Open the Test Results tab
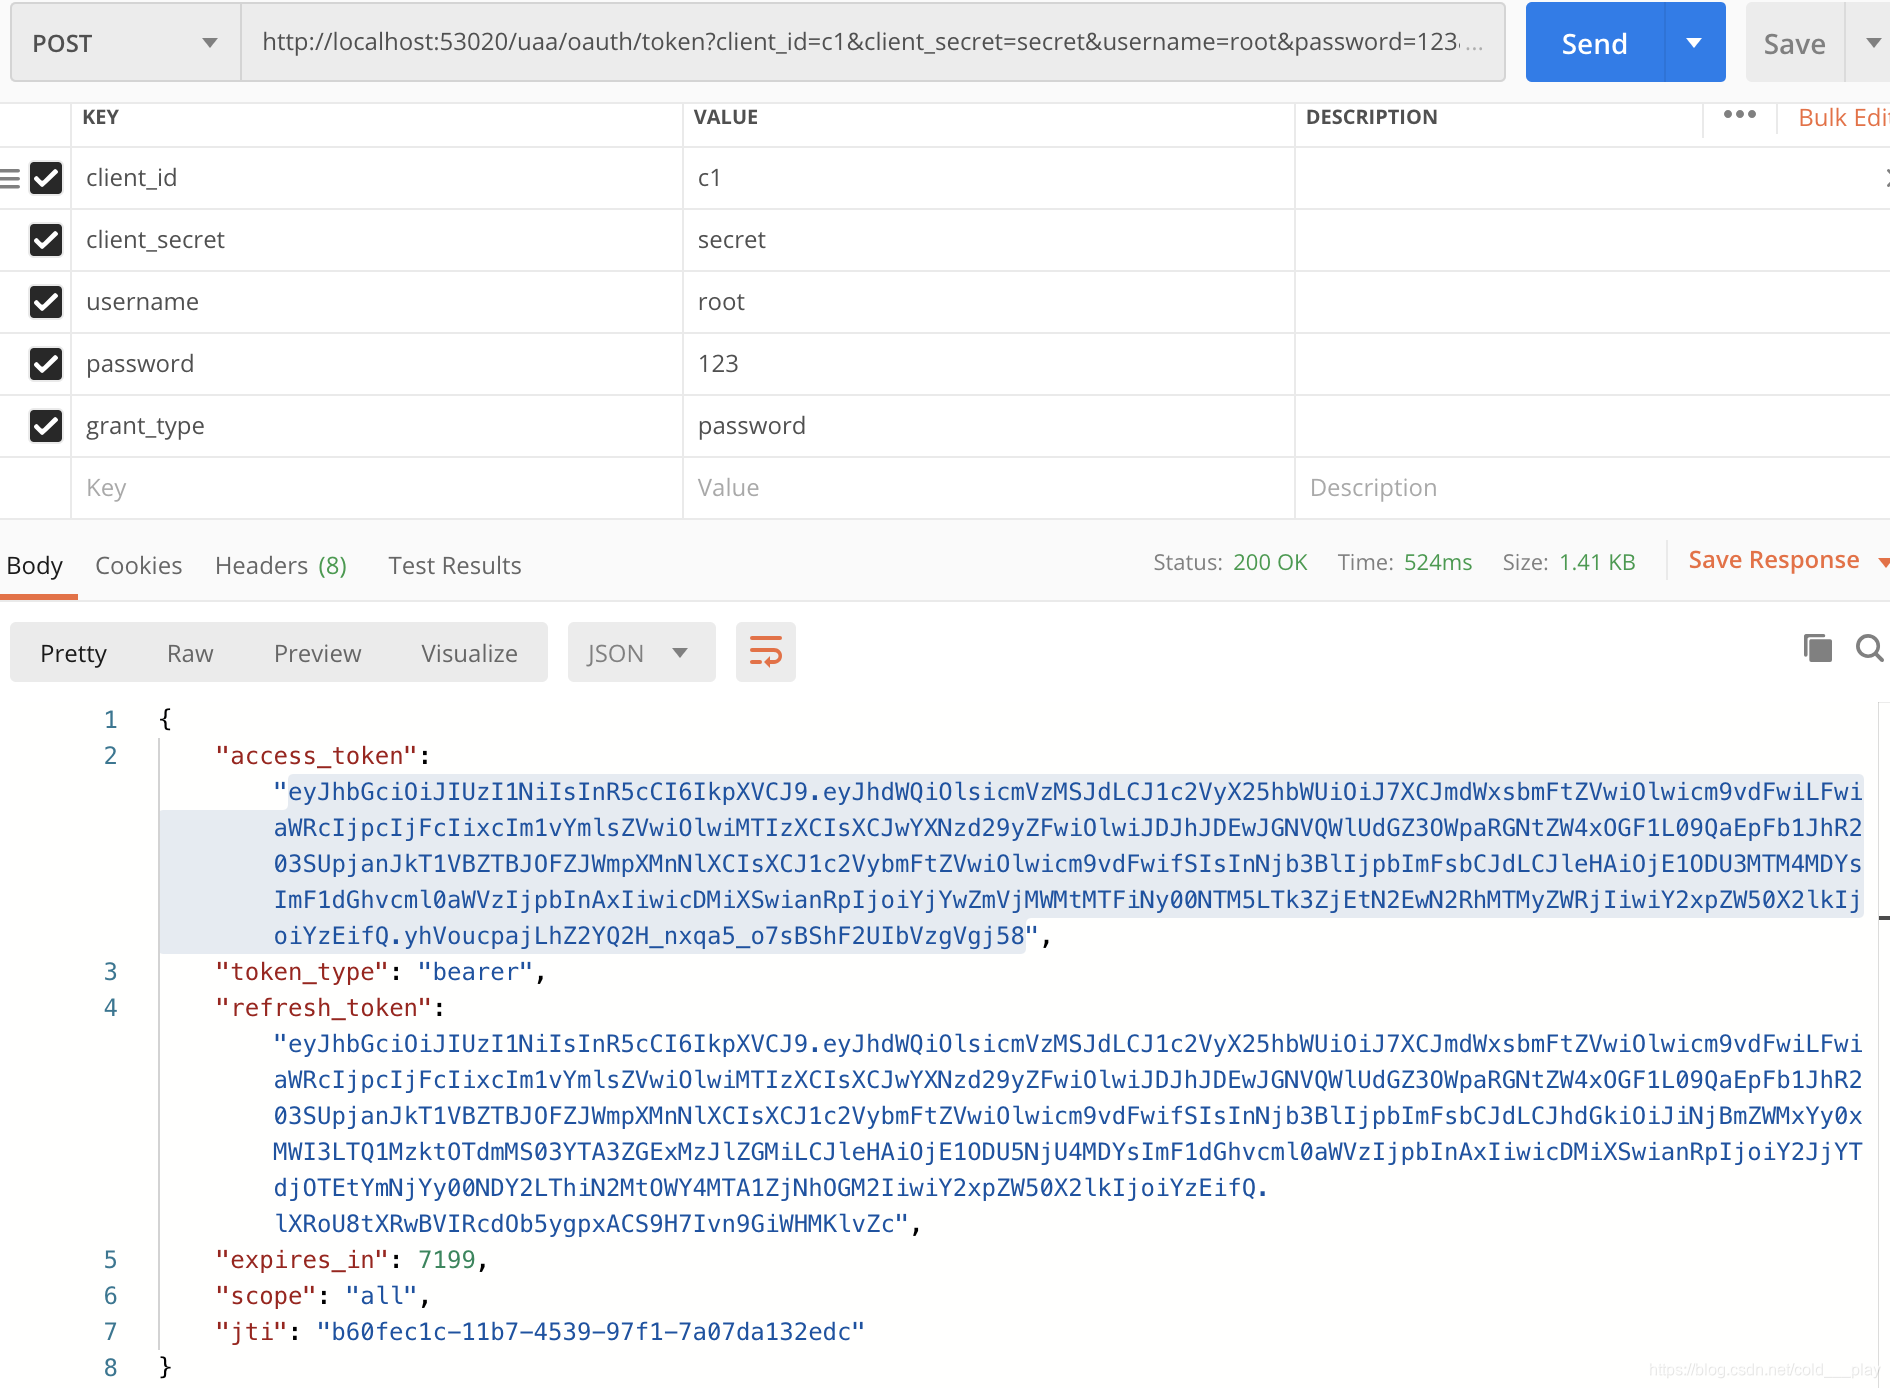Screen dimensions: 1890x1388 tap(455, 566)
